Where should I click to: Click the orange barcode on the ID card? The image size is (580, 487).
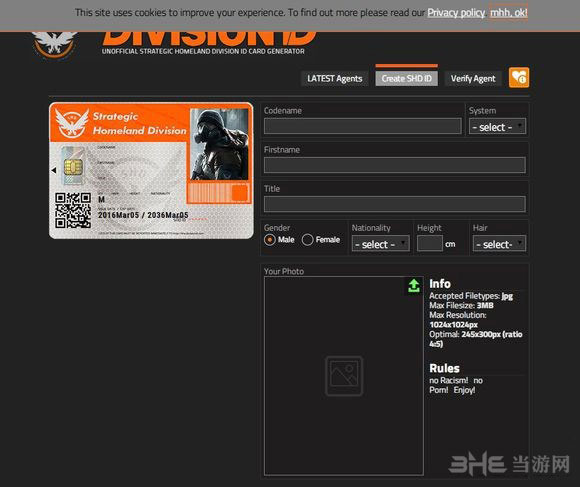coord(218,193)
